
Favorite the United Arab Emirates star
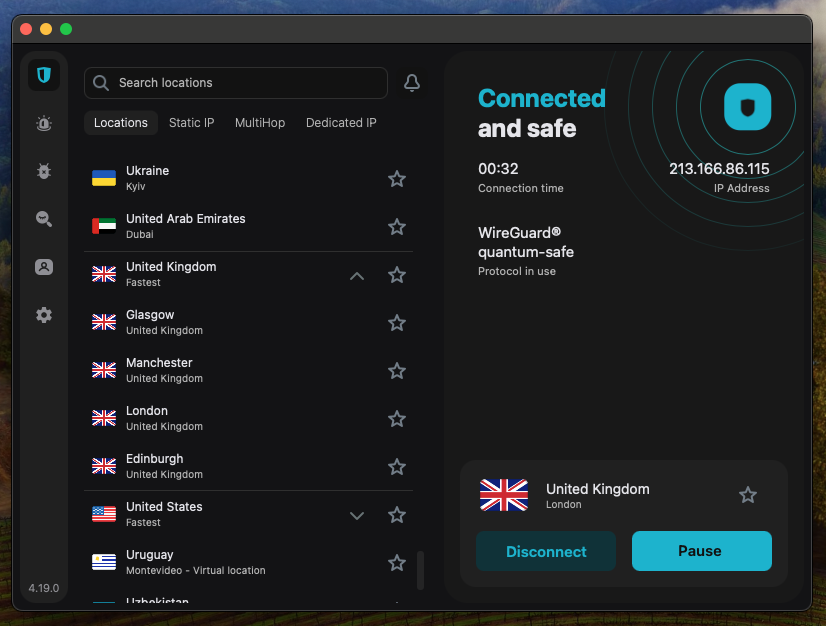[x=397, y=227]
